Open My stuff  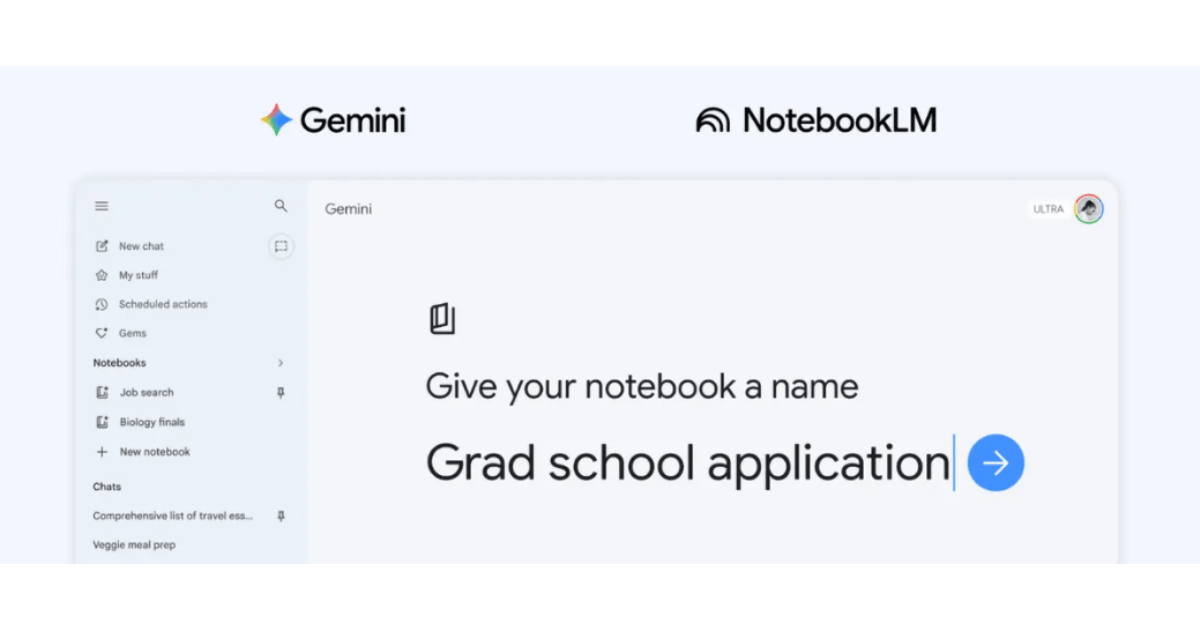tap(138, 275)
